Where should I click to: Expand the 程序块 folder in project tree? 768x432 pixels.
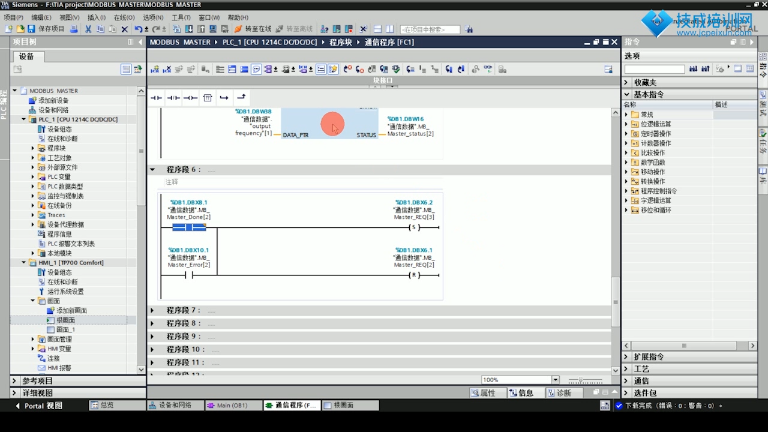(x=33, y=148)
